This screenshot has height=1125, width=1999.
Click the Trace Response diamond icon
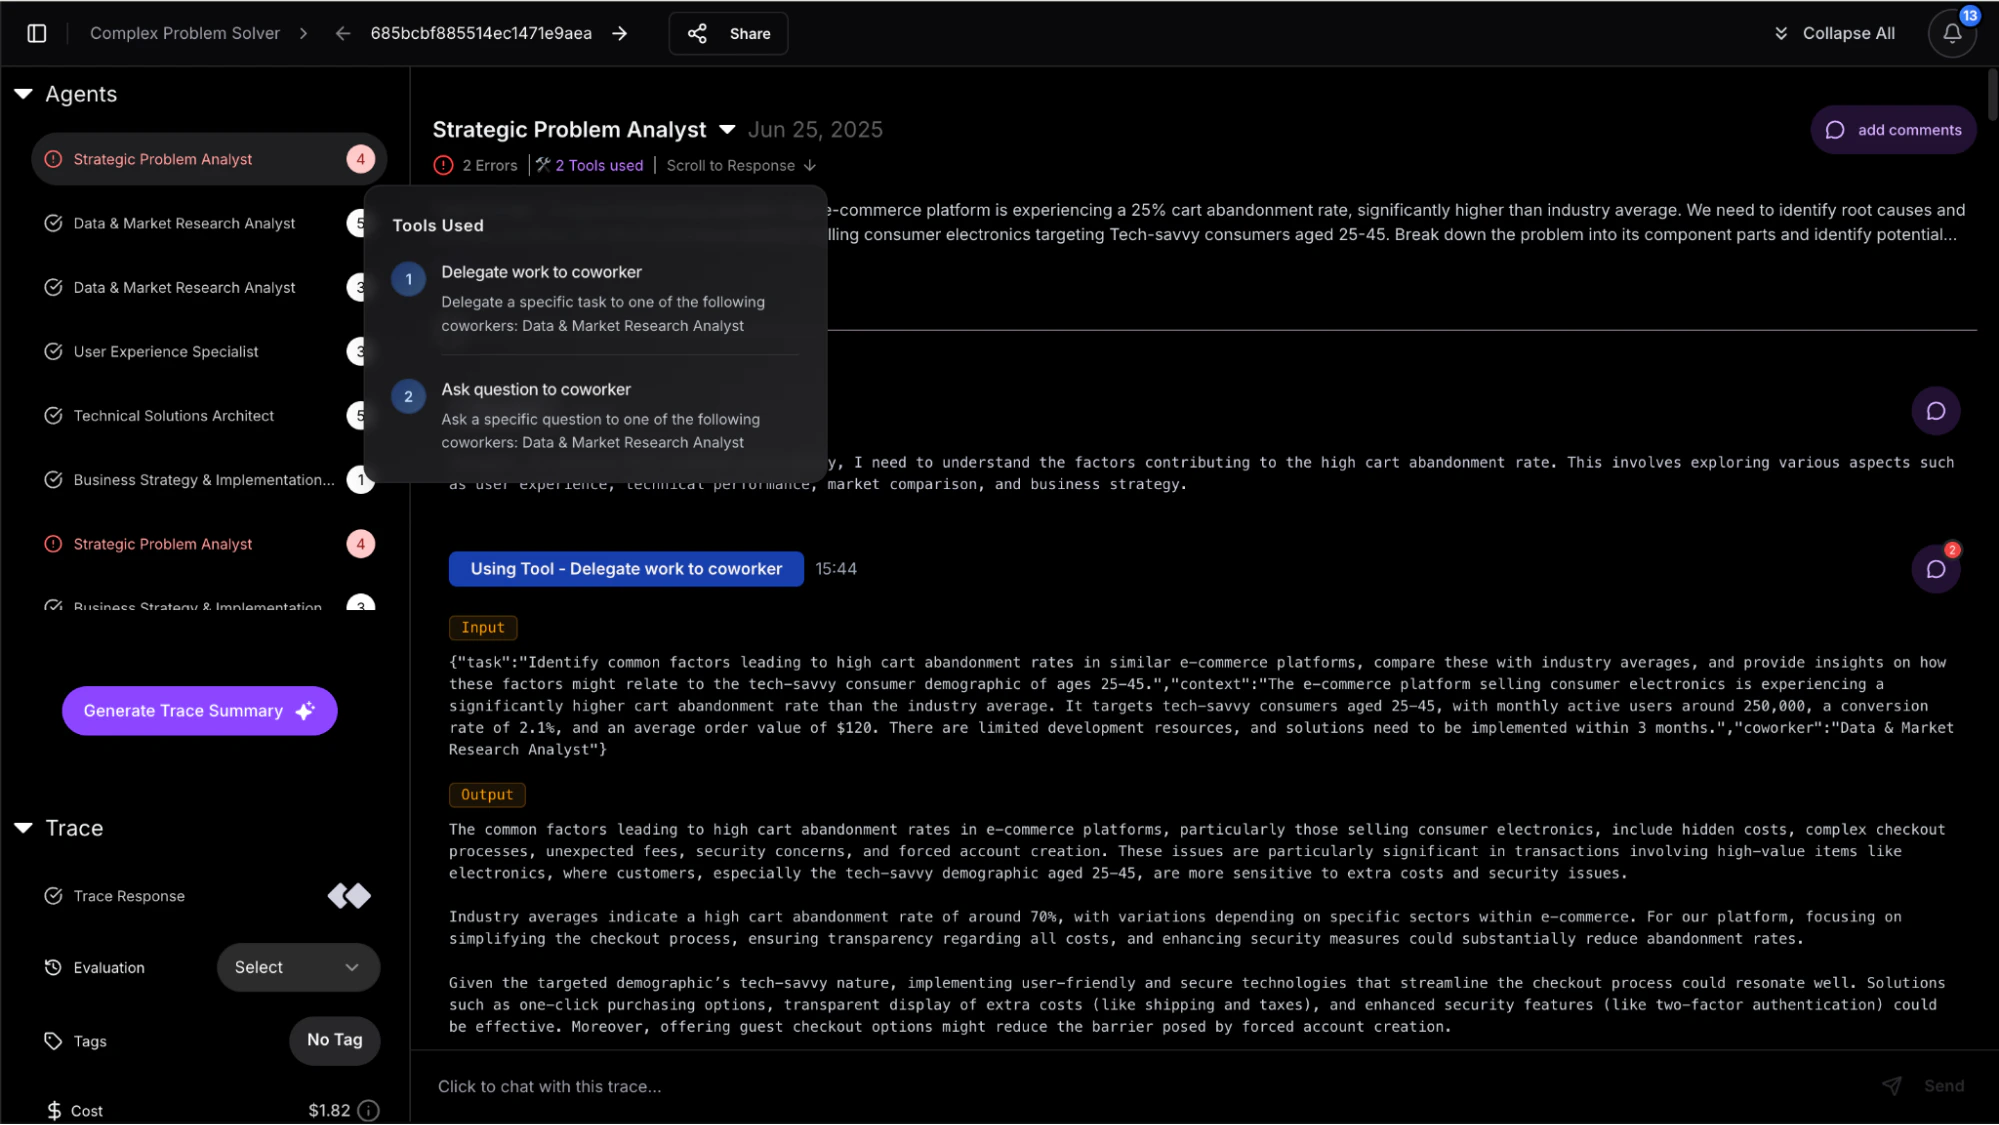[x=349, y=896]
